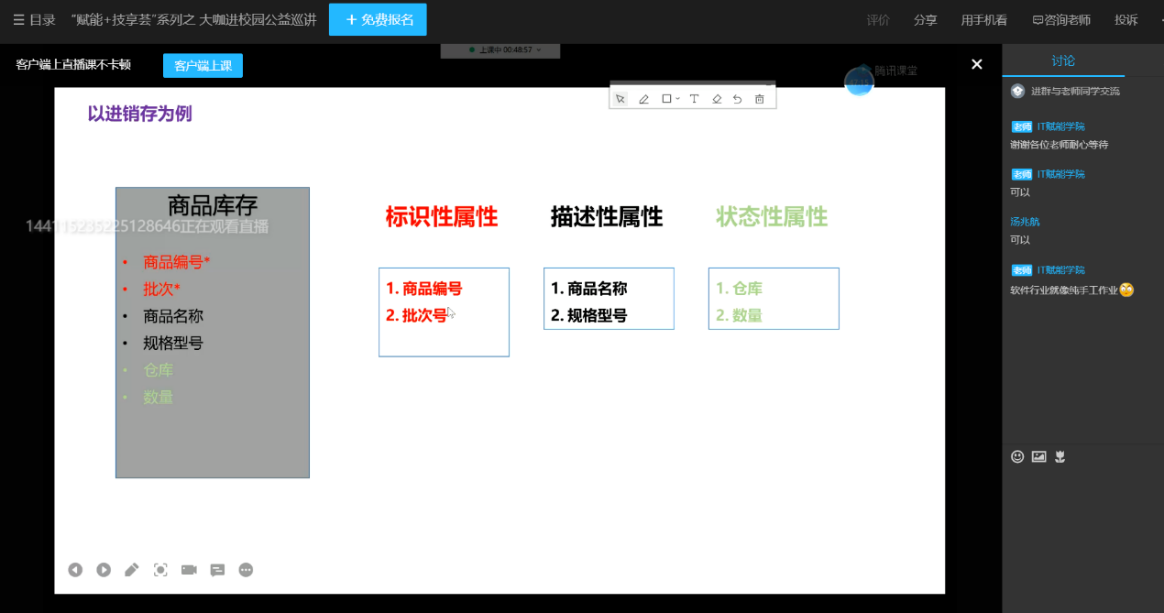Switch to the 讨论 tab

1063,61
